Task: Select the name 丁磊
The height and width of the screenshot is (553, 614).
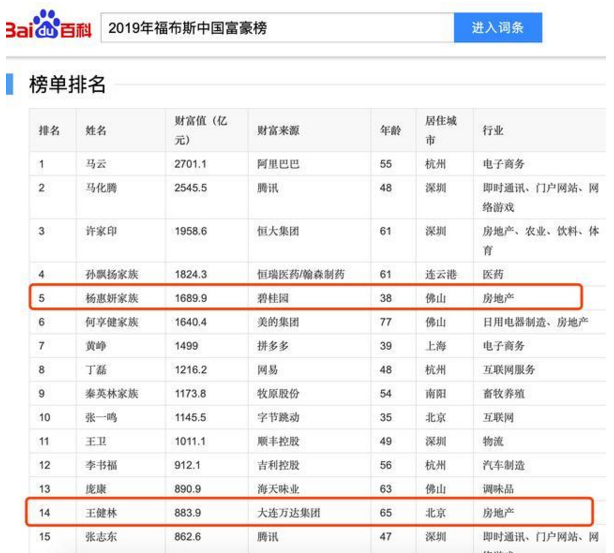Action: pos(96,370)
